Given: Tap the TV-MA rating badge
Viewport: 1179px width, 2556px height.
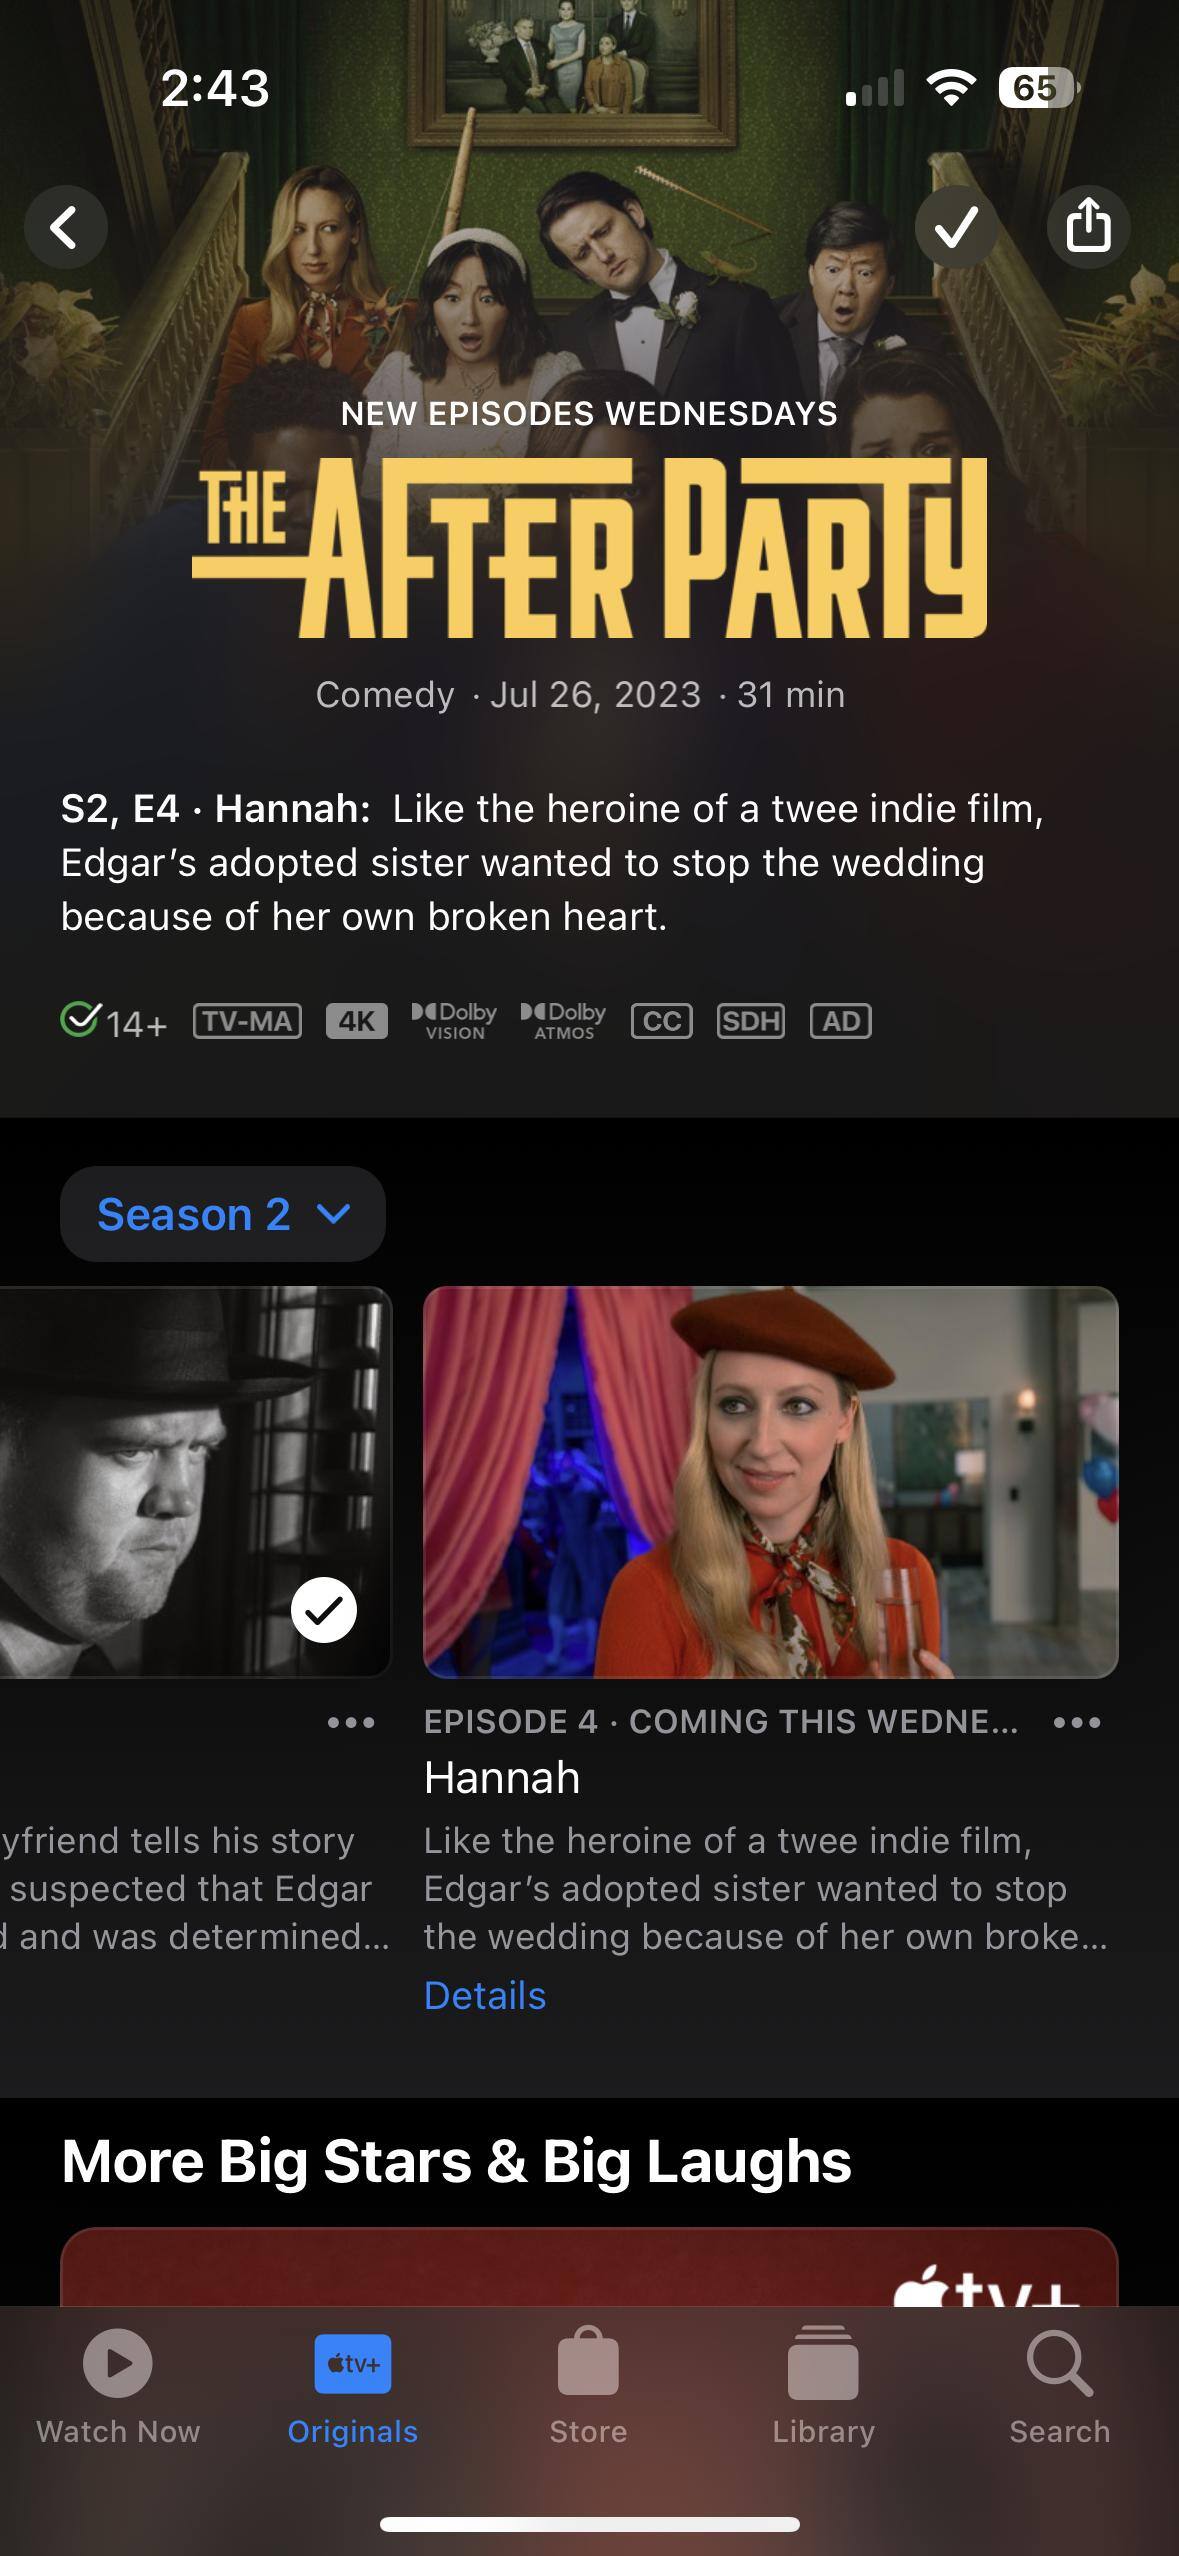Looking at the screenshot, I should [247, 1021].
